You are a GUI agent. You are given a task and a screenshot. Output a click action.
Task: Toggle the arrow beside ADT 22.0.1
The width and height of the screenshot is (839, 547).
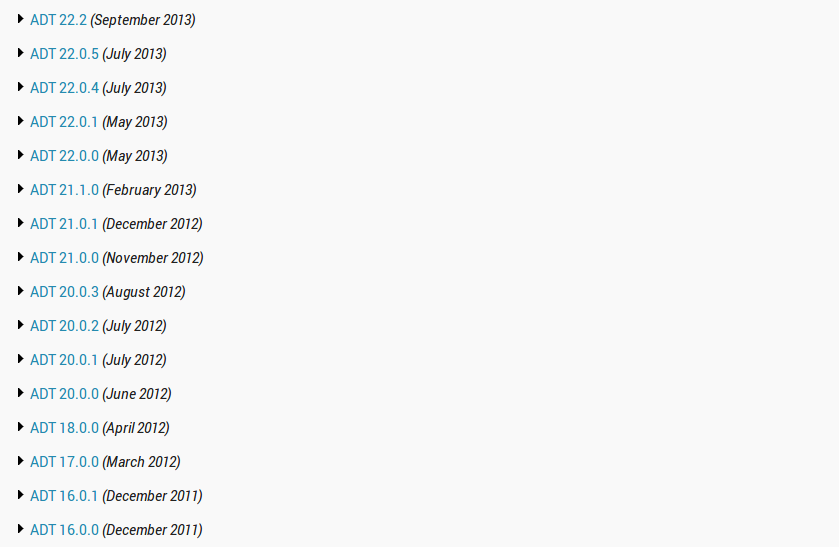point(20,120)
